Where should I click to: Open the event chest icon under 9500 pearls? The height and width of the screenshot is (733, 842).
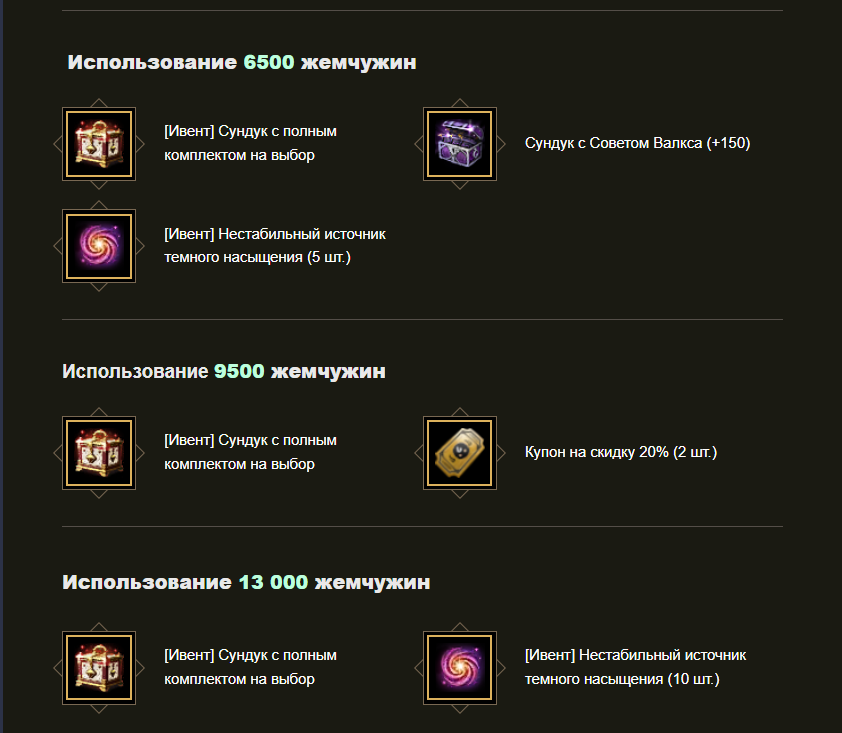point(99,453)
